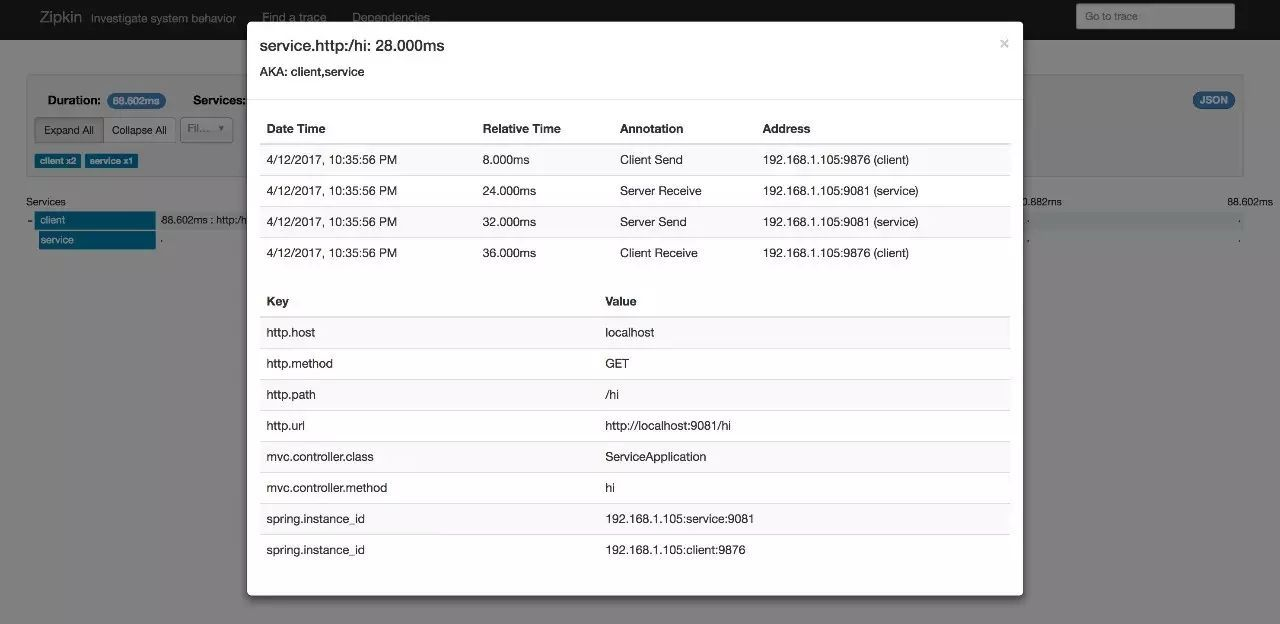Open the Find a trace menu item
This screenshot has width=1280, height=624.
point(295,17)
